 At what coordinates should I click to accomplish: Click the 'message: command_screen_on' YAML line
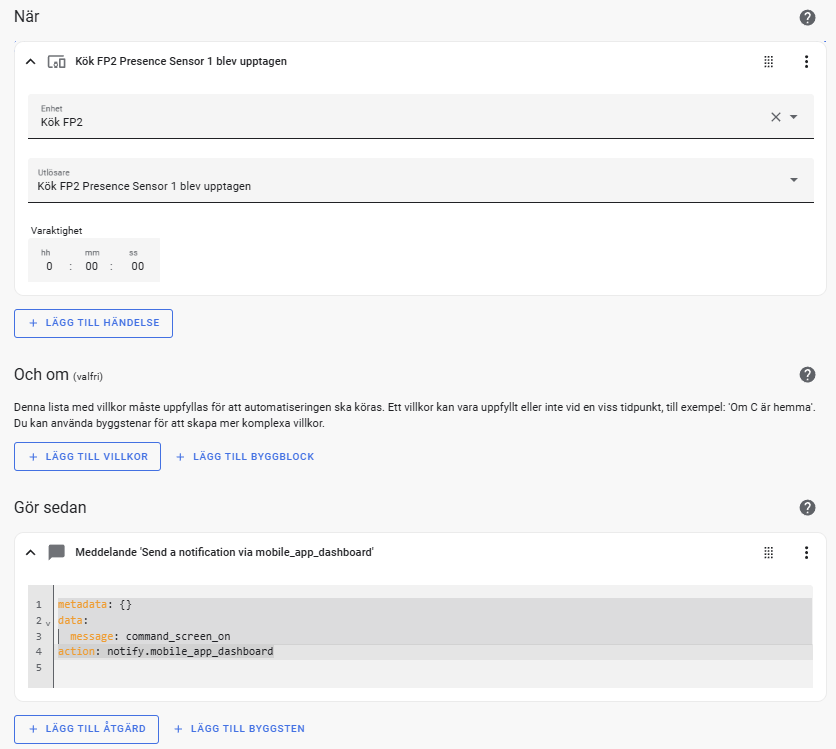tap(150, 636)
